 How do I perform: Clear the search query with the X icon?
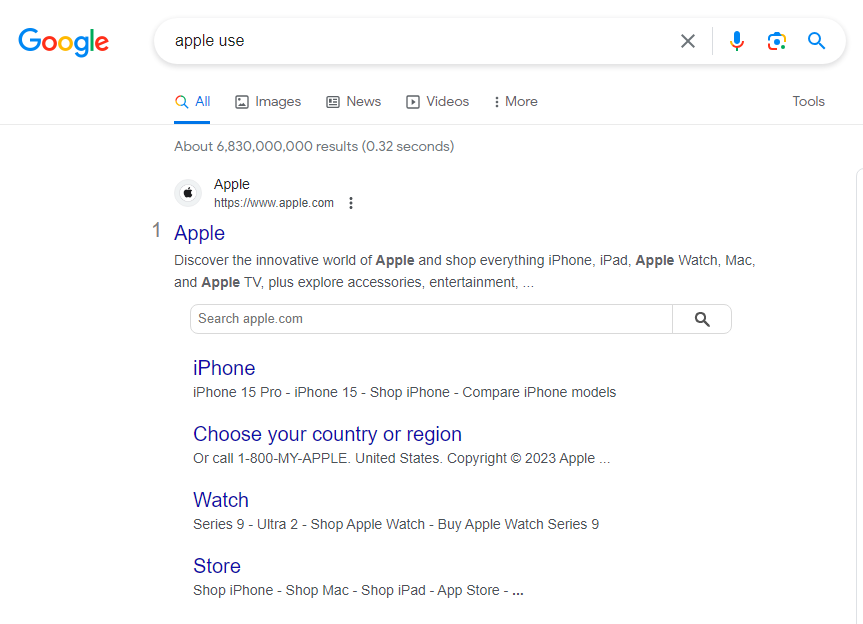point(687,41)
